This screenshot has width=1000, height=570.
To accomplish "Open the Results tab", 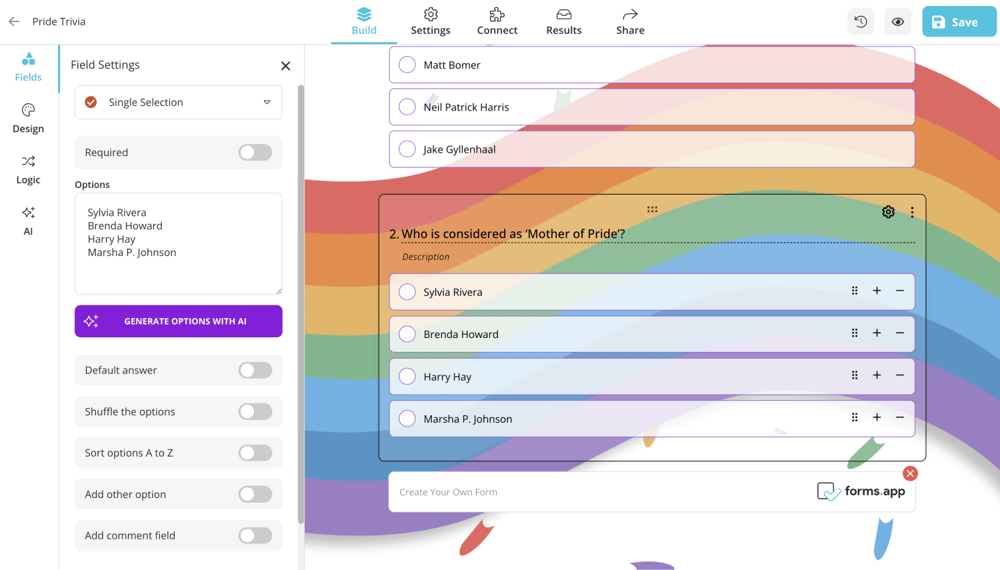I will pyautogui.click(x=563, y=22).
